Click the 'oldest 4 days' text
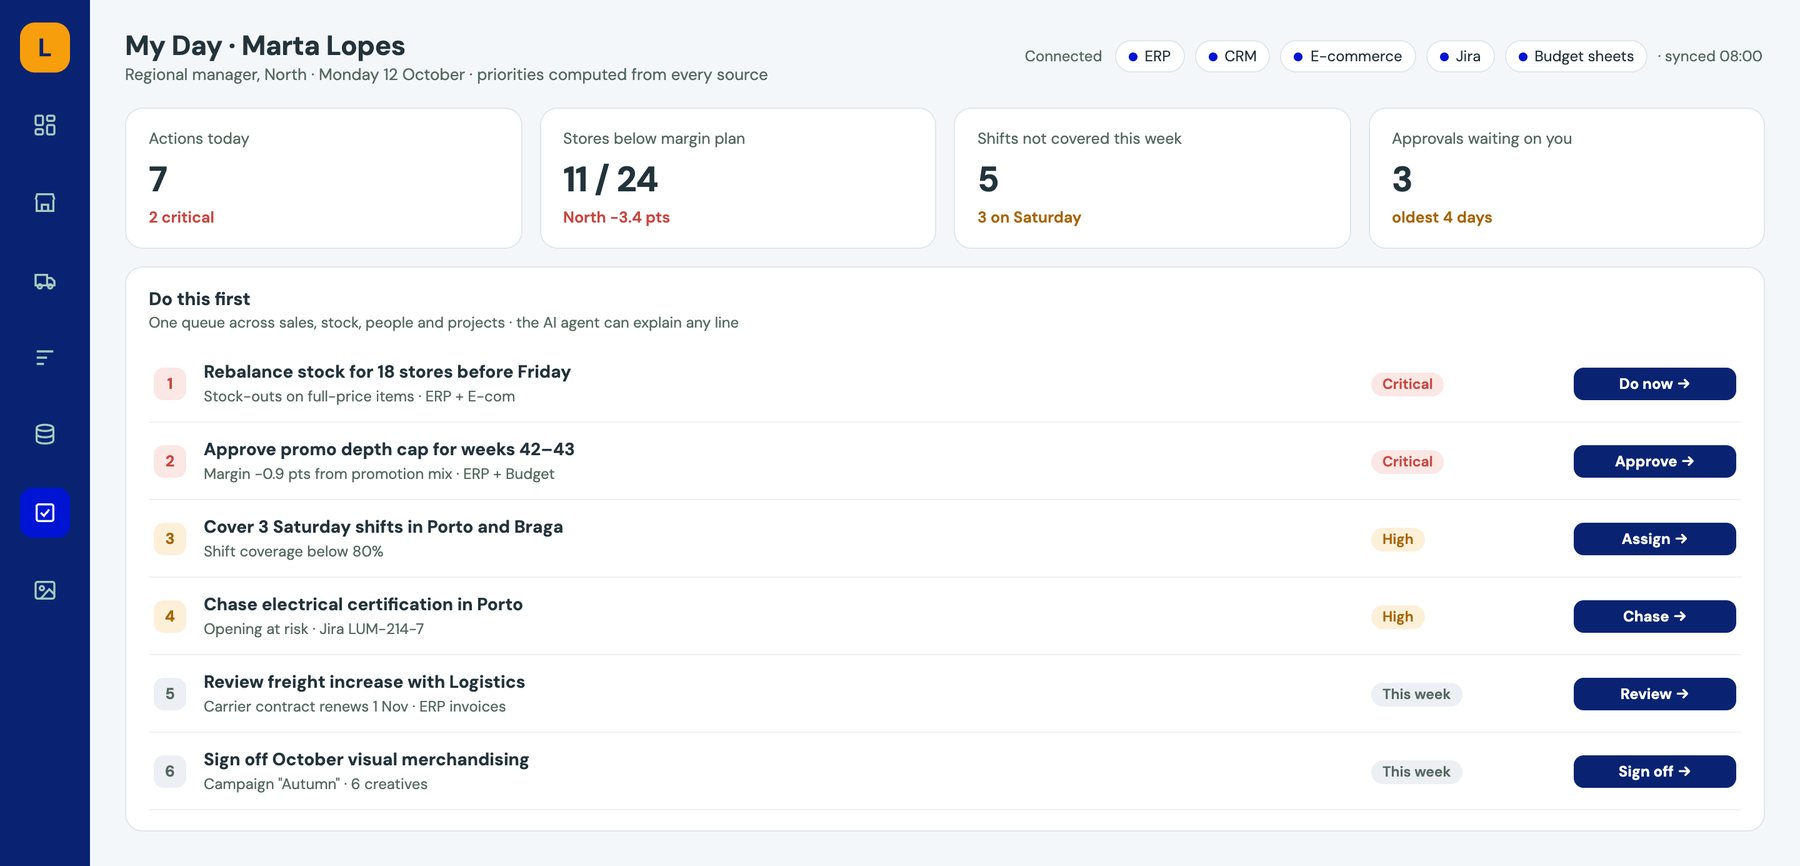The width and height of the screenshot is (1800, 866). coord(1442,217)
